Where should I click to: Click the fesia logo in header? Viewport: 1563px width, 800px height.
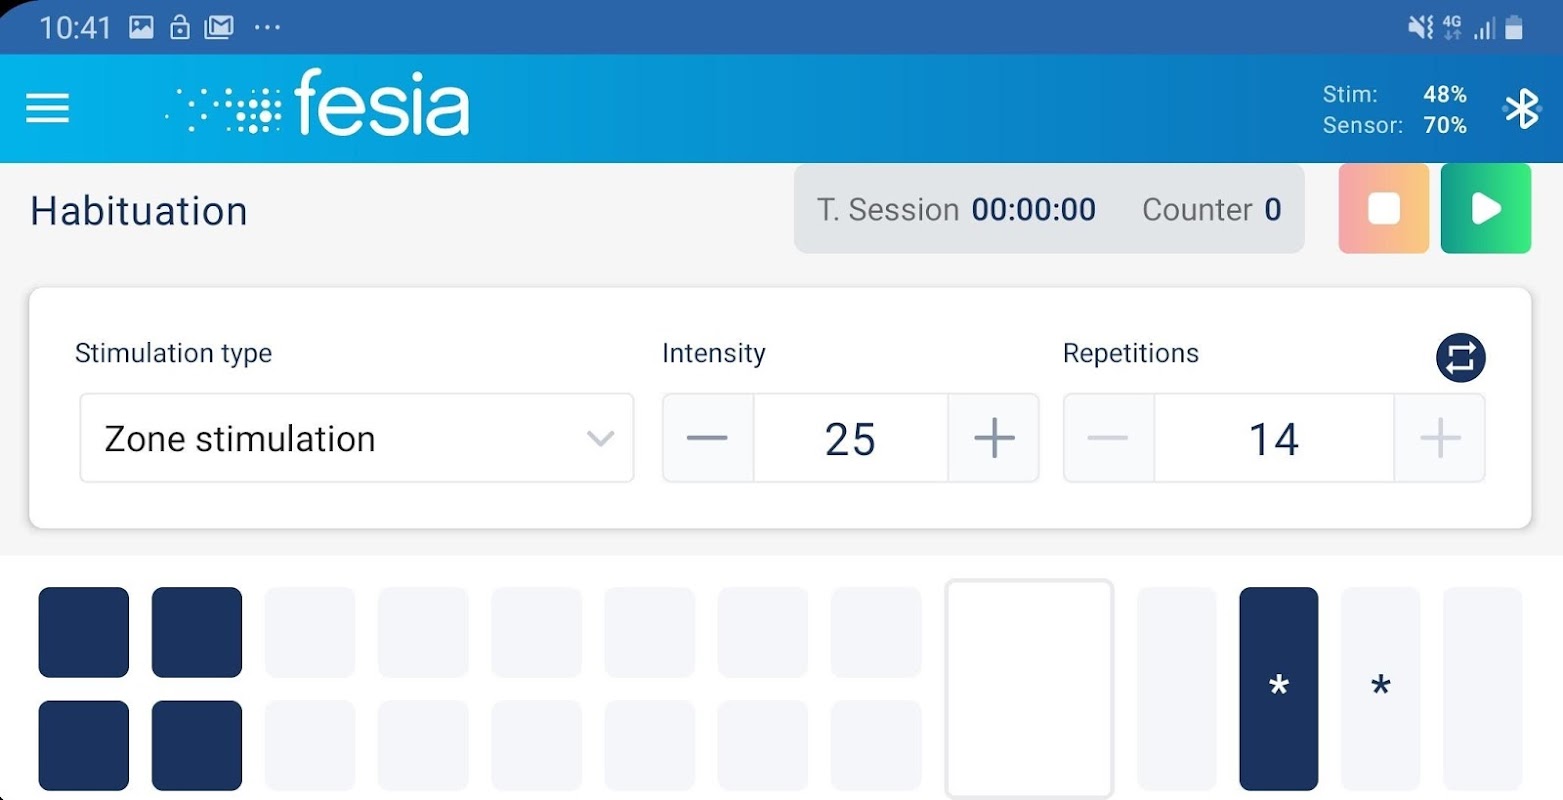(x=318, y=104)
